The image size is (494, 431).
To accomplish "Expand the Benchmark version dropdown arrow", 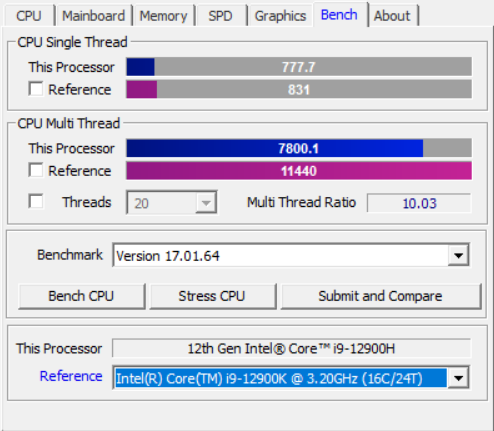I will coord(459,255).
